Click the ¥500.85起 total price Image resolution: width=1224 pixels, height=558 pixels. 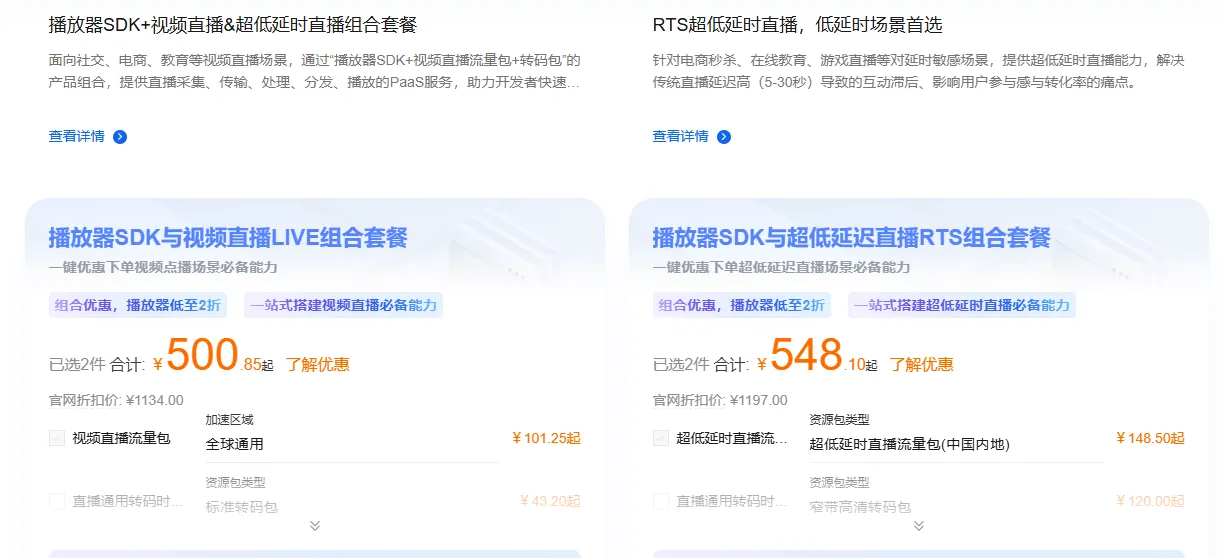tap(213, 356)
